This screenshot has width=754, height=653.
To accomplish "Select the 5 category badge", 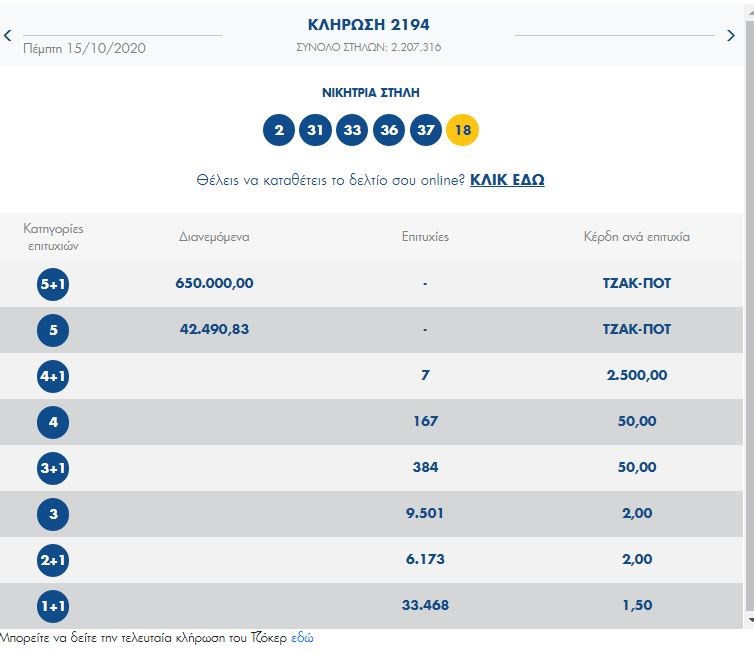I will (52, 330).
